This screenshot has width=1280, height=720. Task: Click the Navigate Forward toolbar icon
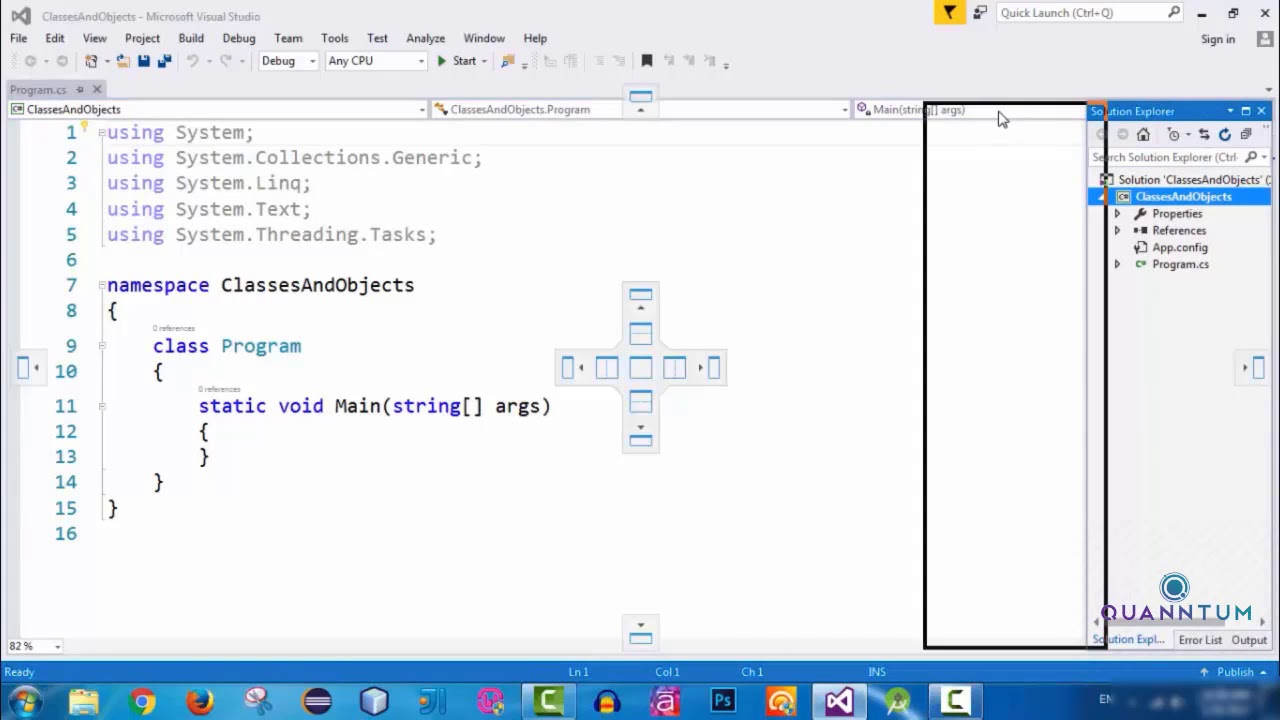pos(61,61)
